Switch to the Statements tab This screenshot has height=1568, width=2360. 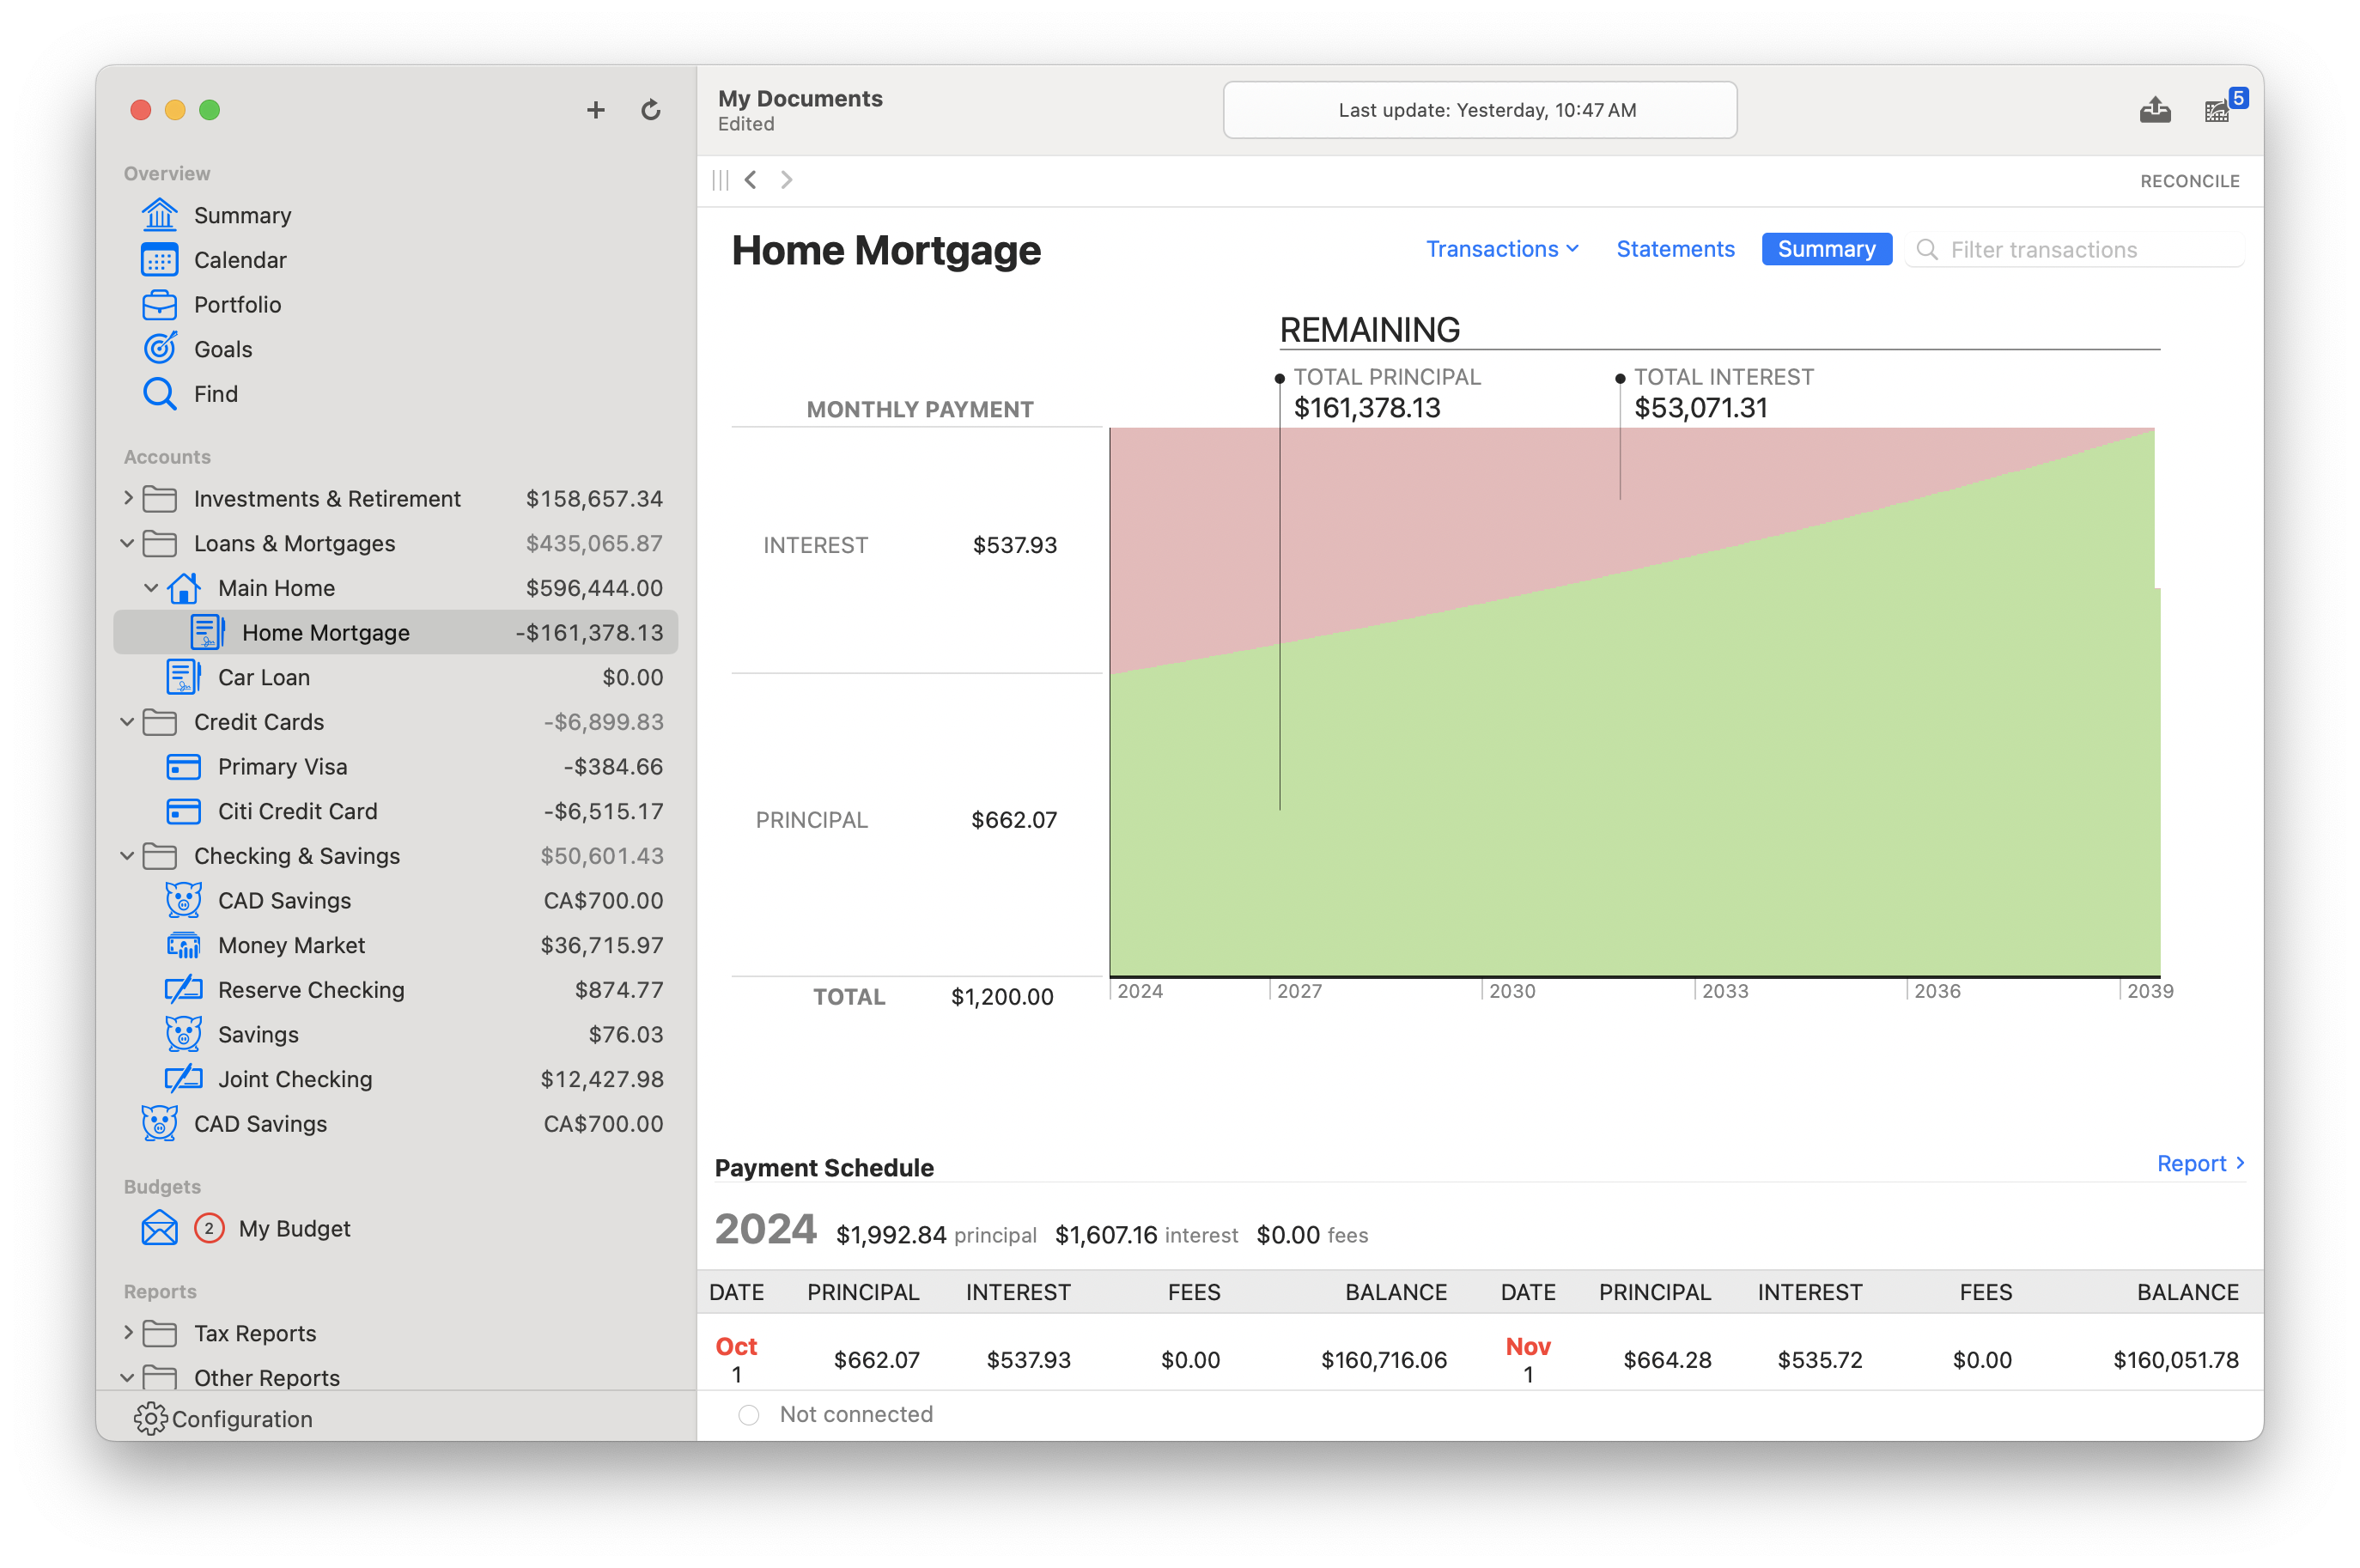(1674, 246)
